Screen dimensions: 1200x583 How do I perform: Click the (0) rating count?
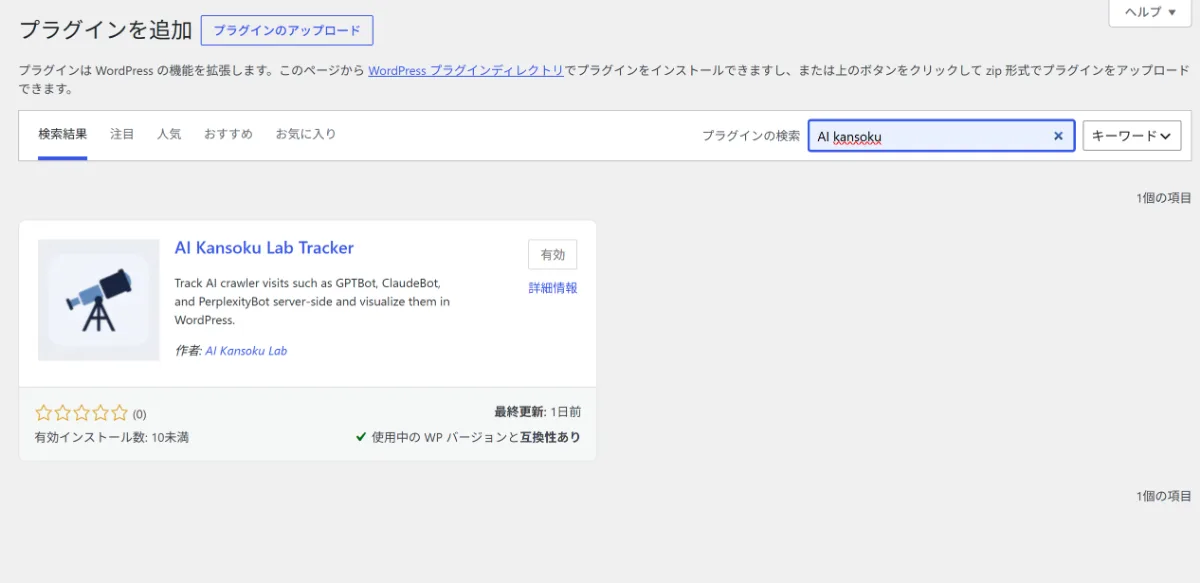pyautogui.click(x=139, y=414)
